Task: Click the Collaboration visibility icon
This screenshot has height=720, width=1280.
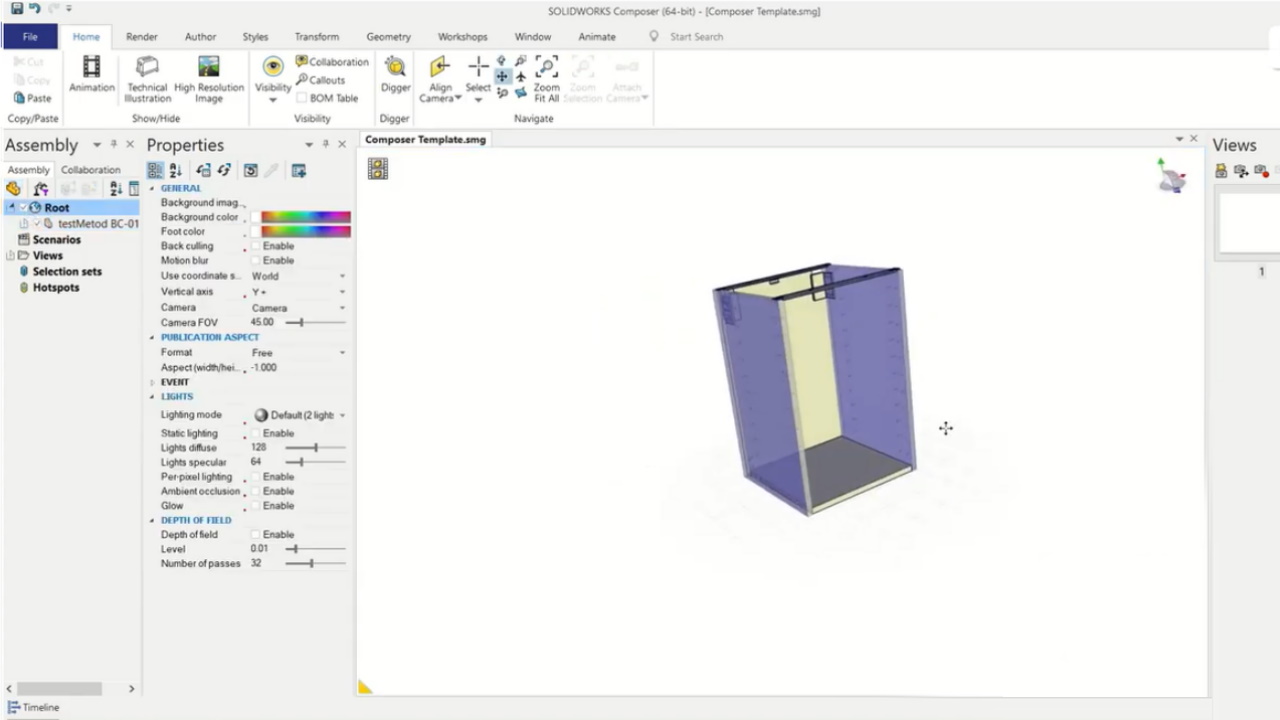Action: coord(302,62)
